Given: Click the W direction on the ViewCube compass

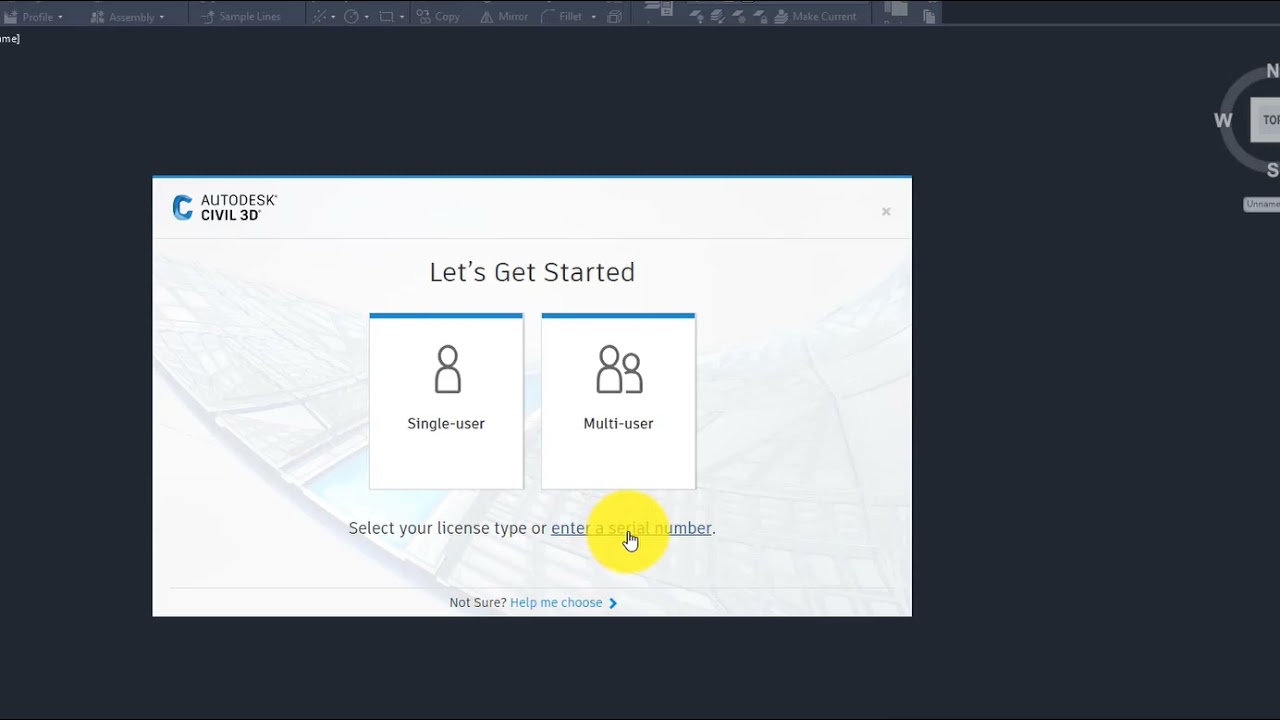Looking at the screenshot, I should coord(1223,120).
